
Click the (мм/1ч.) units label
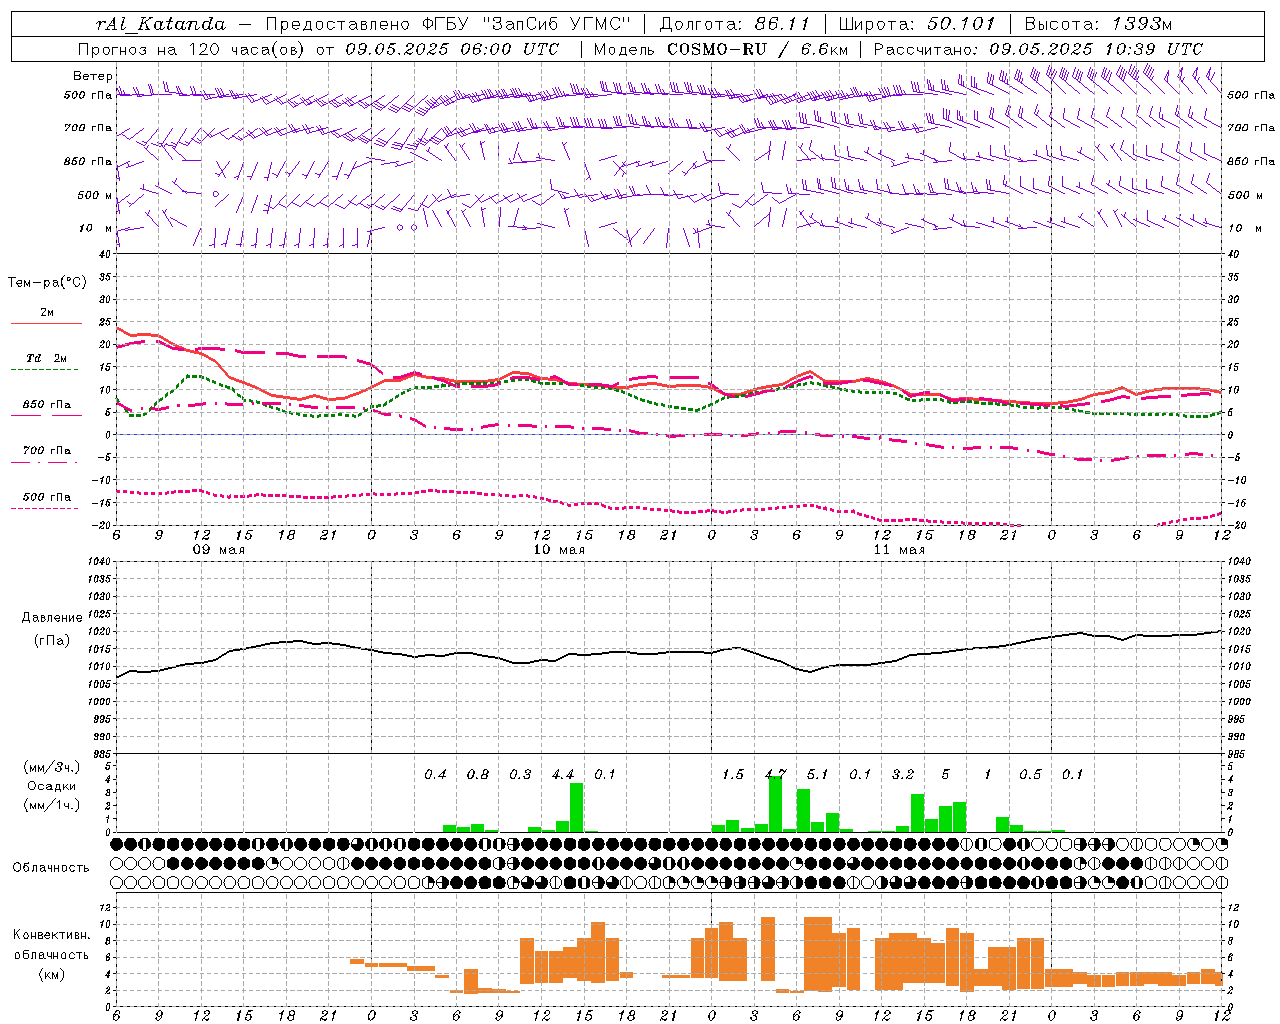(x=51, y=805)
